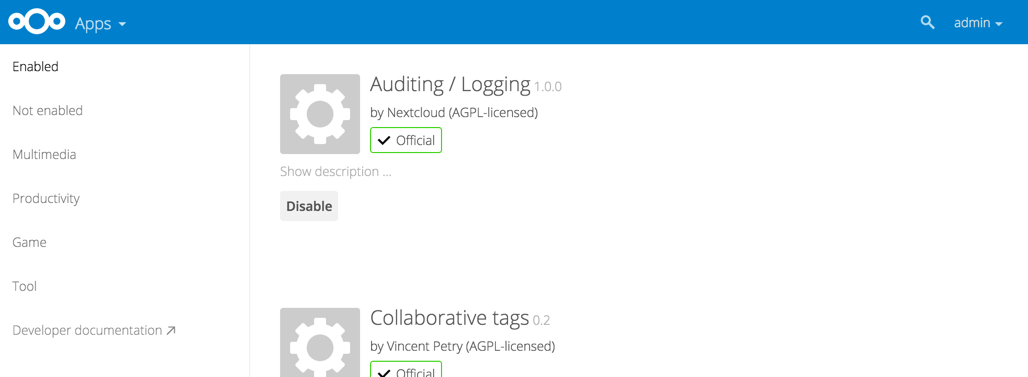Click the Collaborative tags title
The image size is (1028, 377).
pos(449,318)
